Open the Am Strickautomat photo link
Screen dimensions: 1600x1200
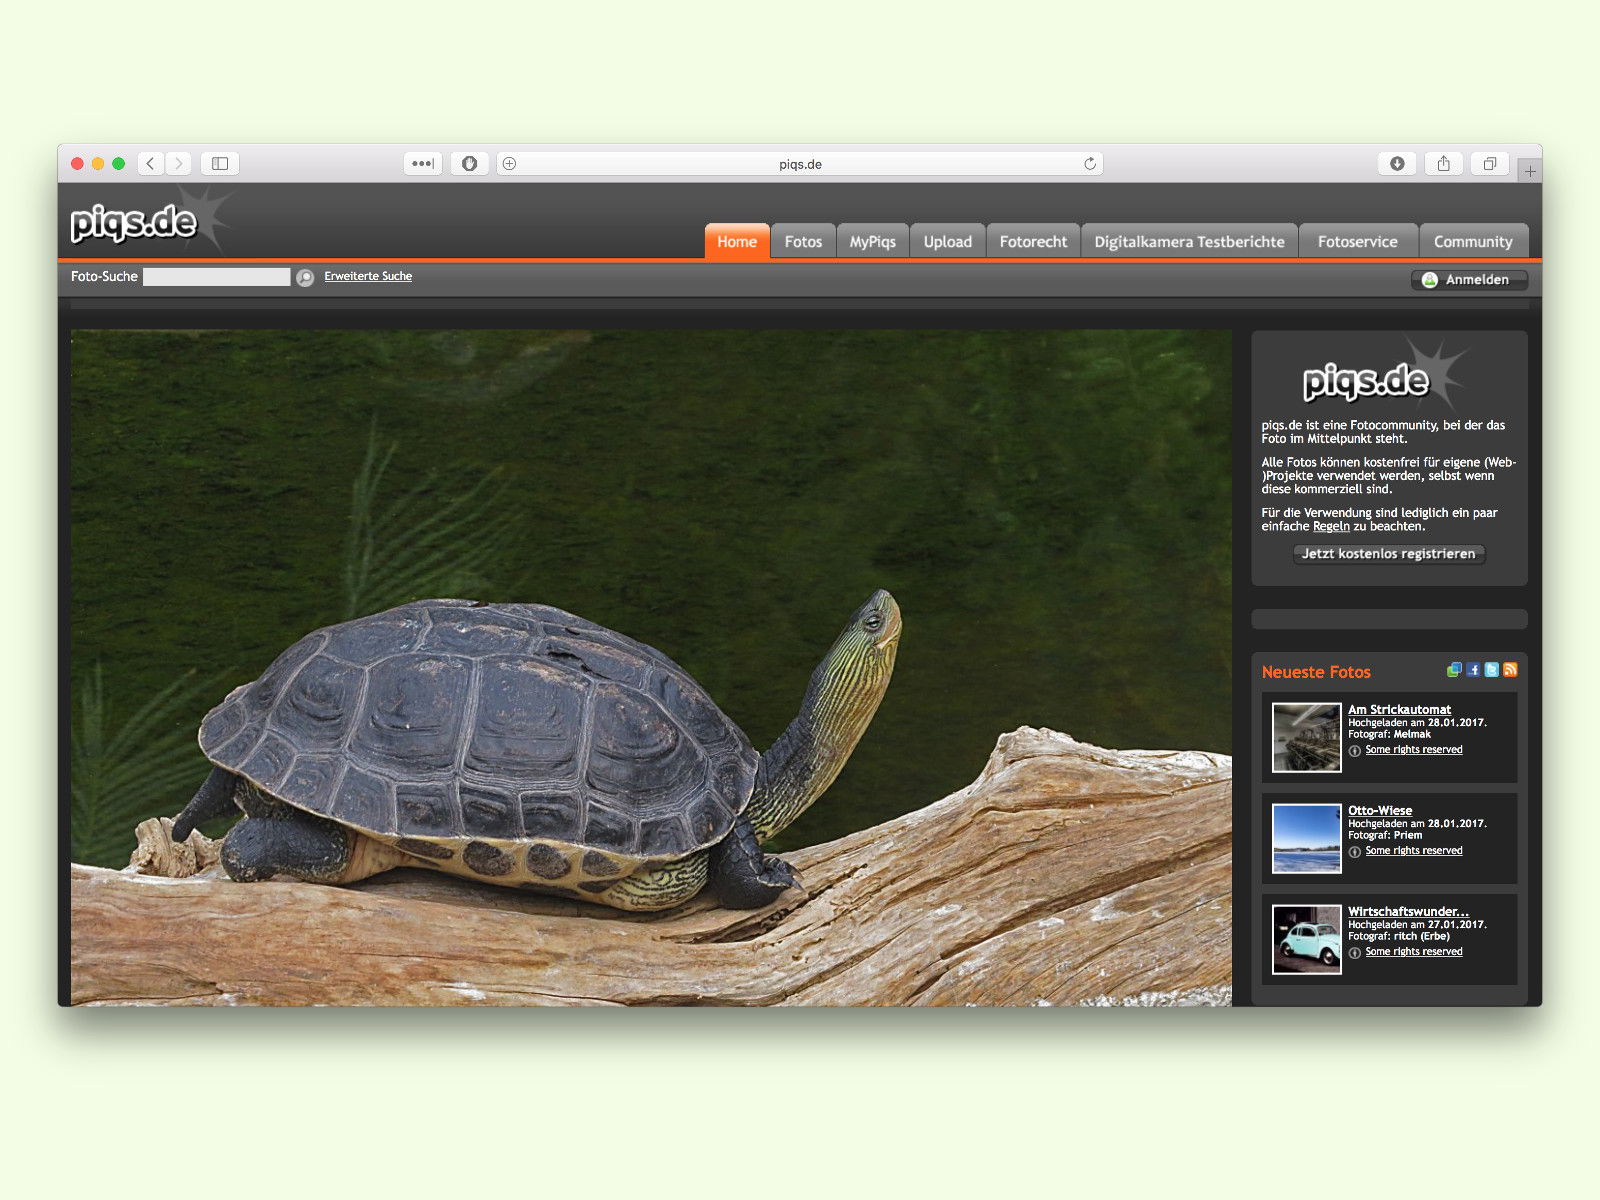pos(1399,709)
